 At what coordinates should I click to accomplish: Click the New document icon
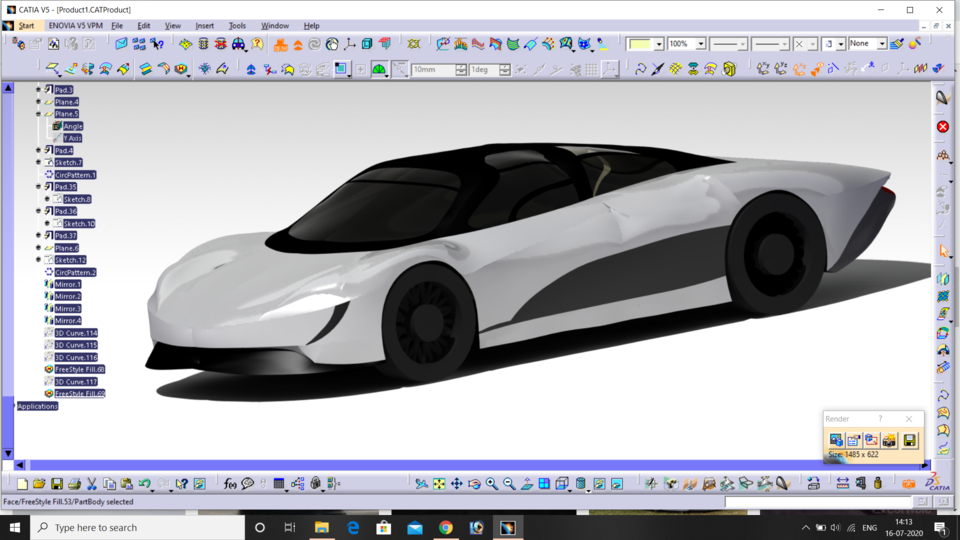pos(22,484)
